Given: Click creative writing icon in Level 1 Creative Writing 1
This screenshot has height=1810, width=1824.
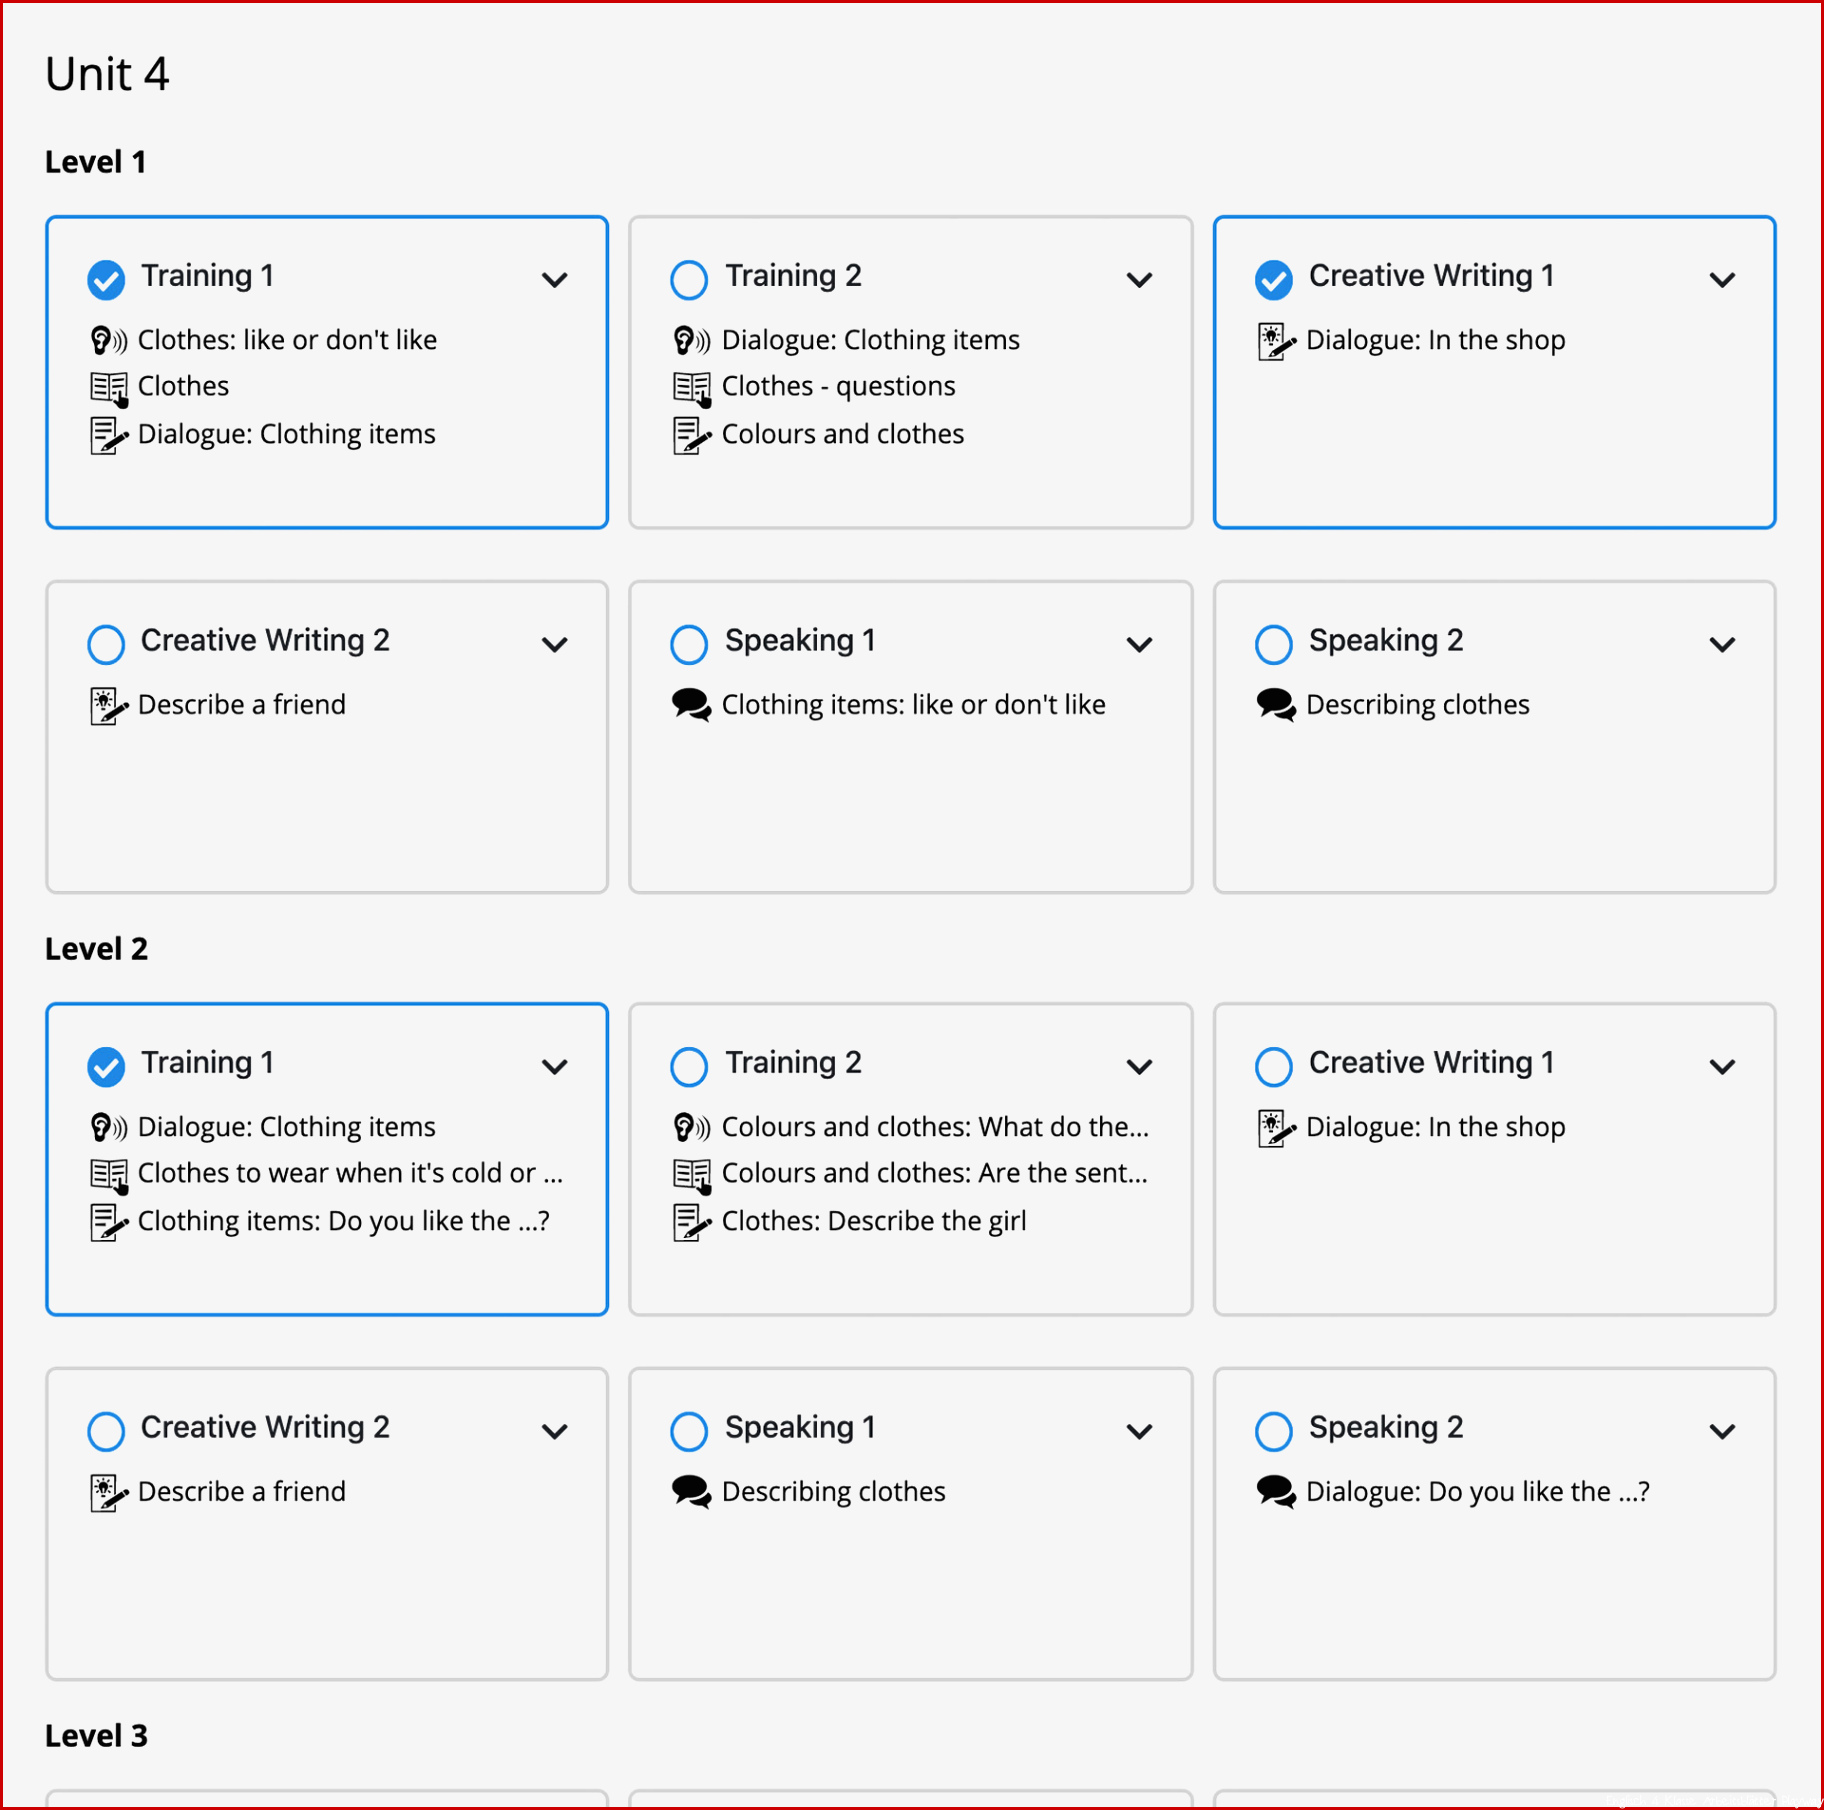Looking at the screenshot, I should [1276, 341].
